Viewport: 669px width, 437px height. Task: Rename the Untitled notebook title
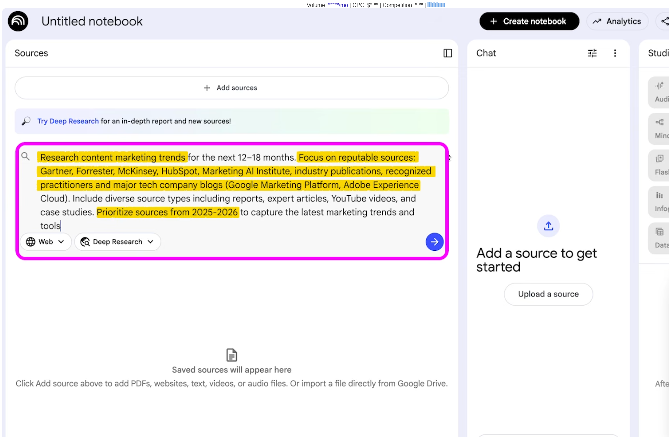pos(92,21)
